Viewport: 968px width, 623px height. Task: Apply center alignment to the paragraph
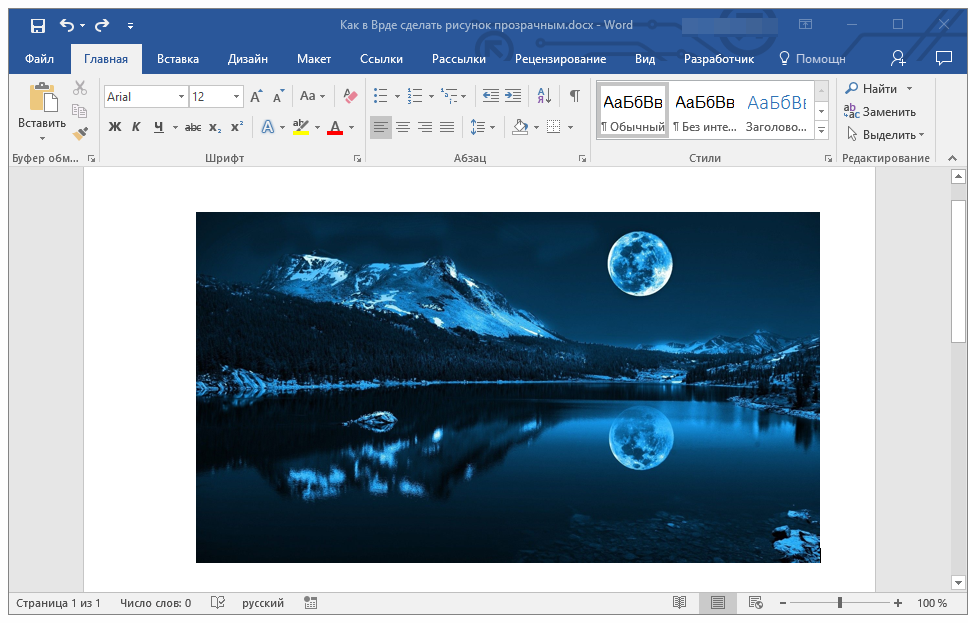click(x=403, y=127)
